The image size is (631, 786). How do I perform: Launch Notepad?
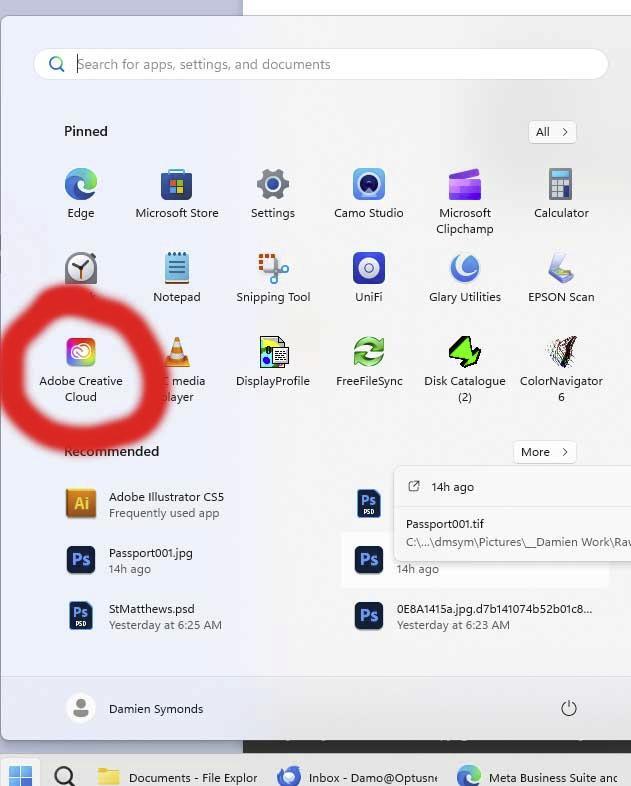(x=176, y=278)
